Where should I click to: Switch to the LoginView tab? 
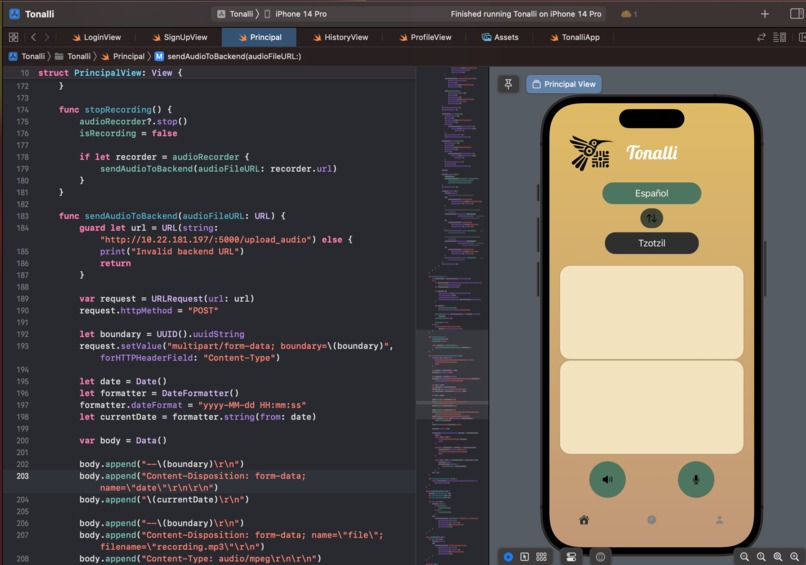pyautogui.click(x=96, y=37)
